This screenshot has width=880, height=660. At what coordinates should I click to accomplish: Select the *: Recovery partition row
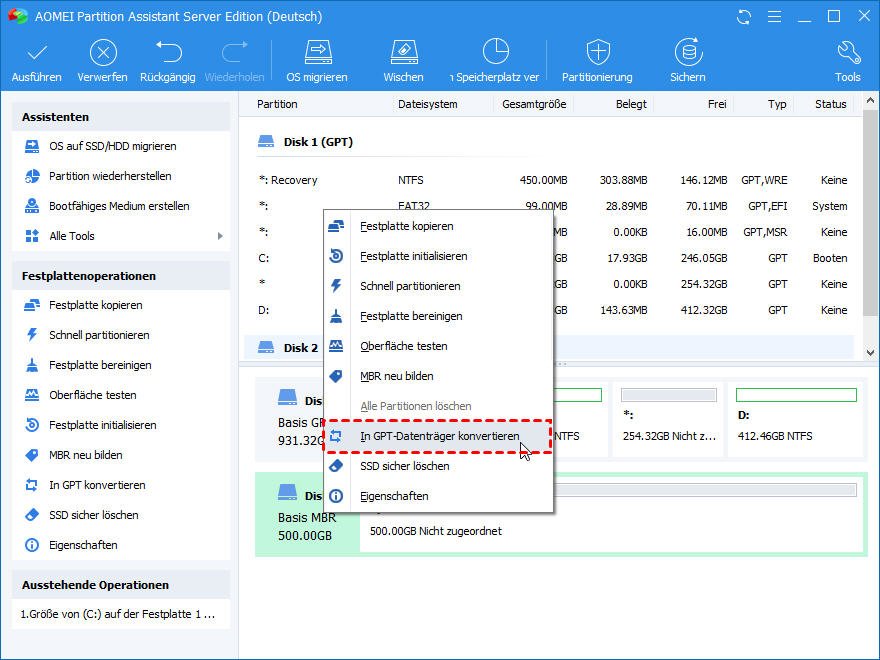(549, 180)
